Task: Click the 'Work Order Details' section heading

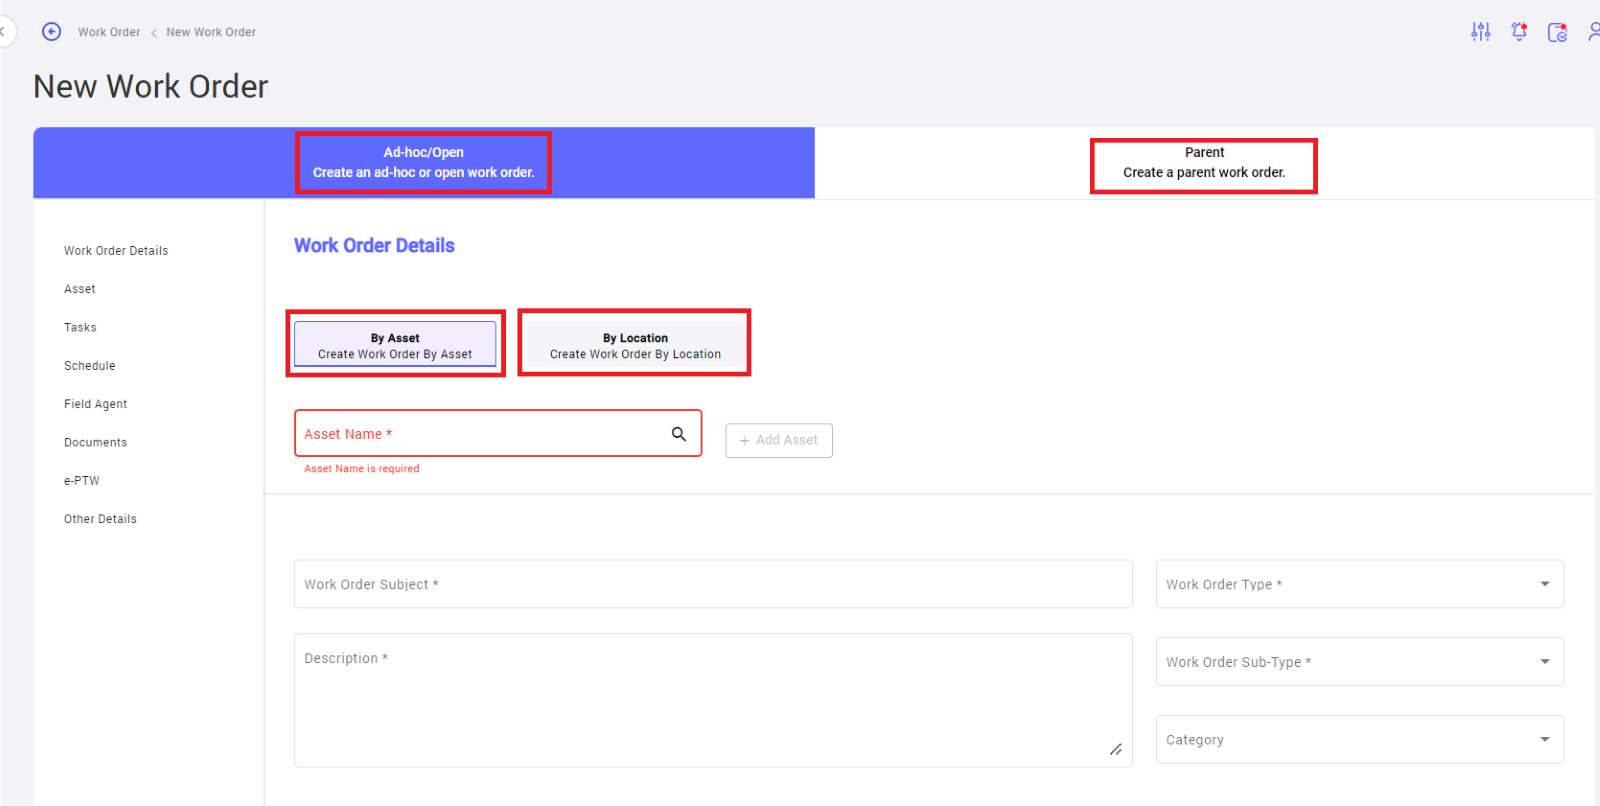Action: [374, 246]
